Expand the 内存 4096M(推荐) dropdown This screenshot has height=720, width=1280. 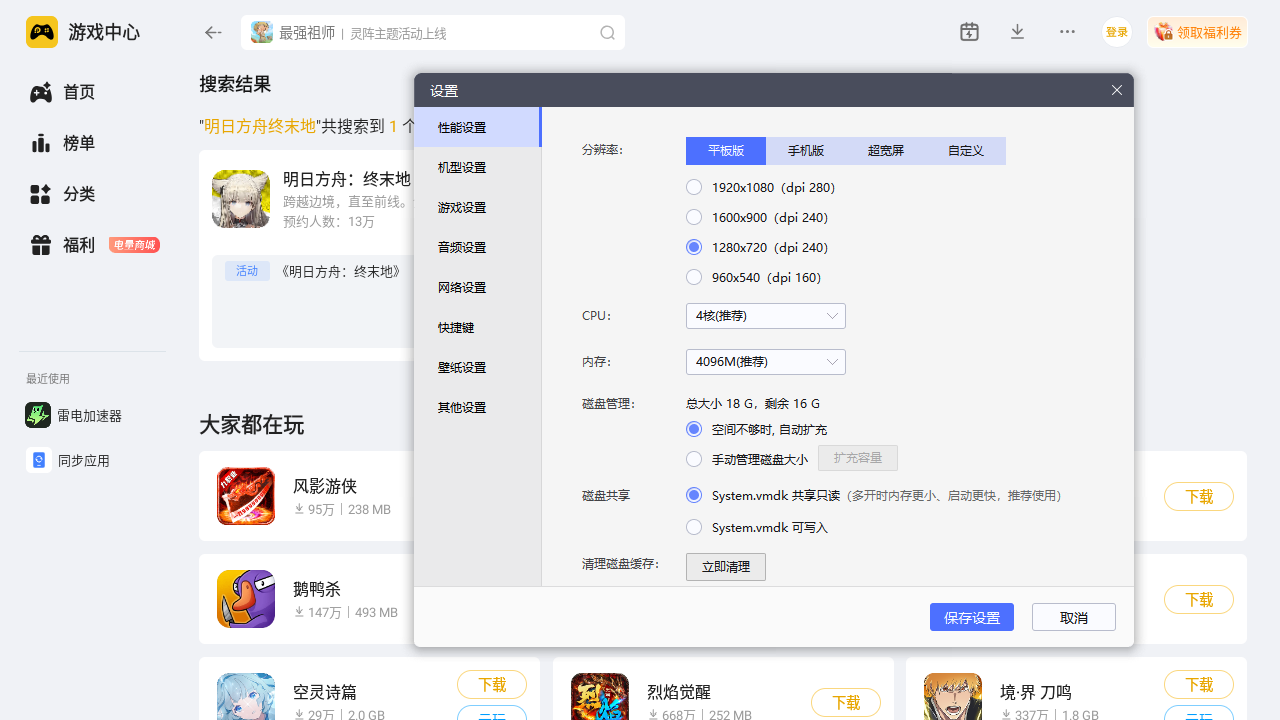[x=765, y=362]
